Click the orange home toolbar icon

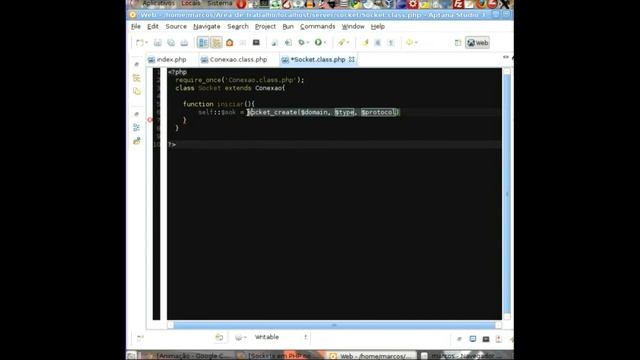pyautogui.click(x=229, y=42)
